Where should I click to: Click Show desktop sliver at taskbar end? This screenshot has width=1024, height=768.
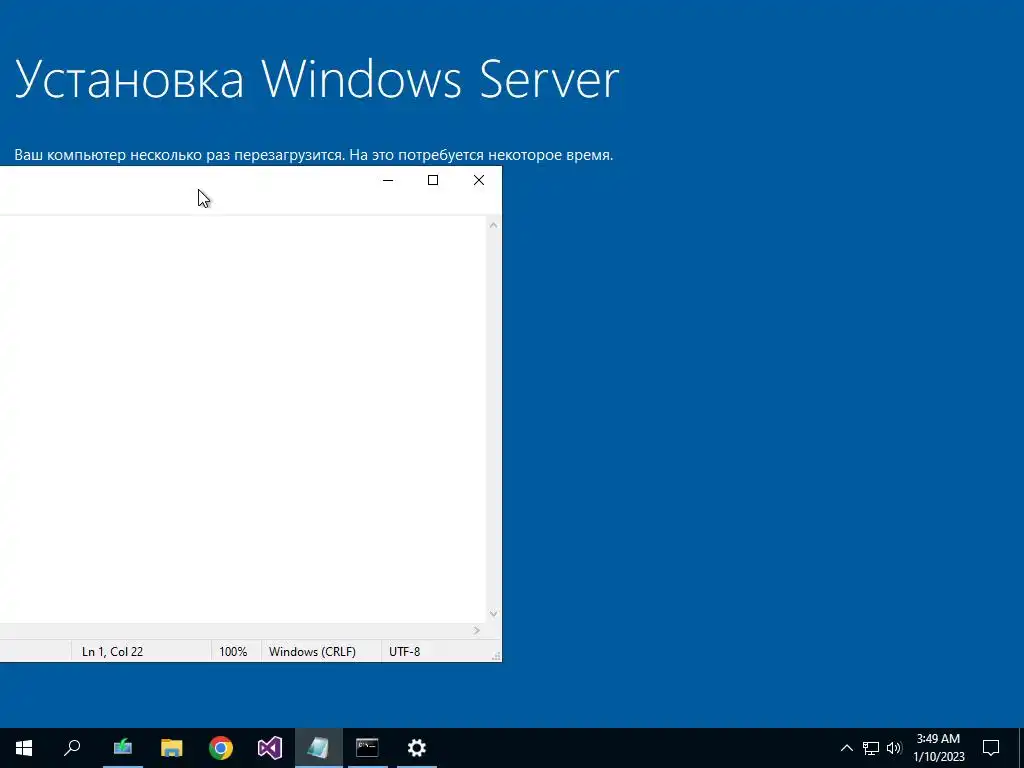pos(1021,748)
